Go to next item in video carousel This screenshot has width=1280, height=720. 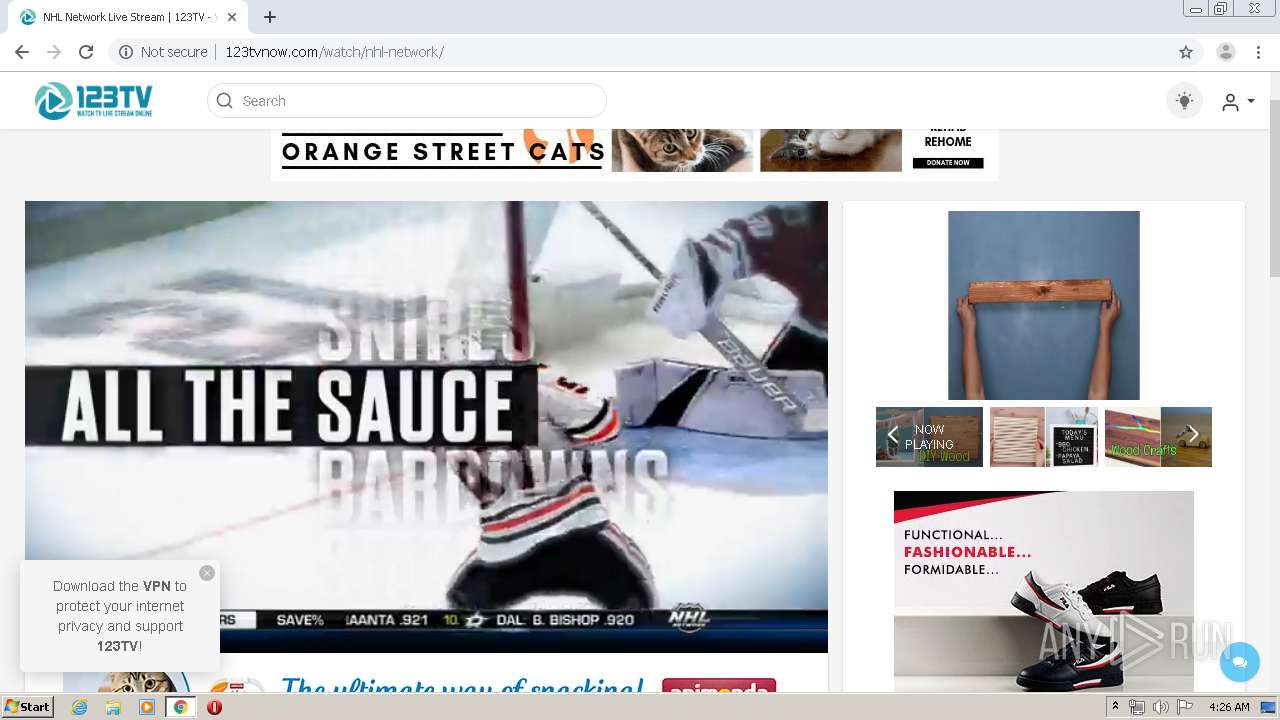click(1193, 435)
